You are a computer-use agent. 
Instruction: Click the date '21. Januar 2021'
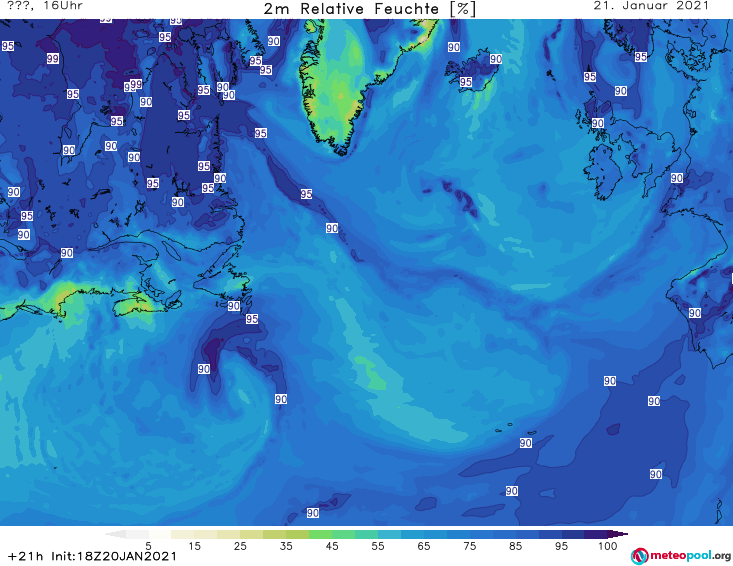tap(651, 6)
